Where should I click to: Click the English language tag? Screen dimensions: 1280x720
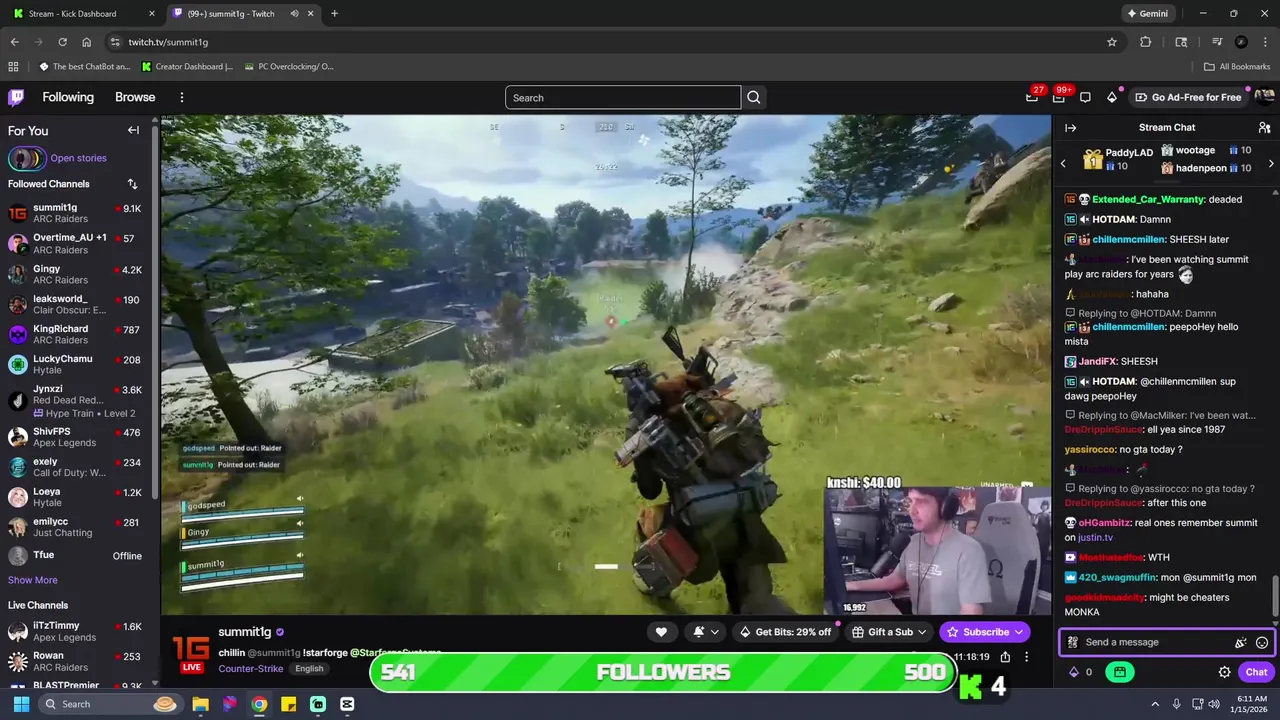point(309,669)
